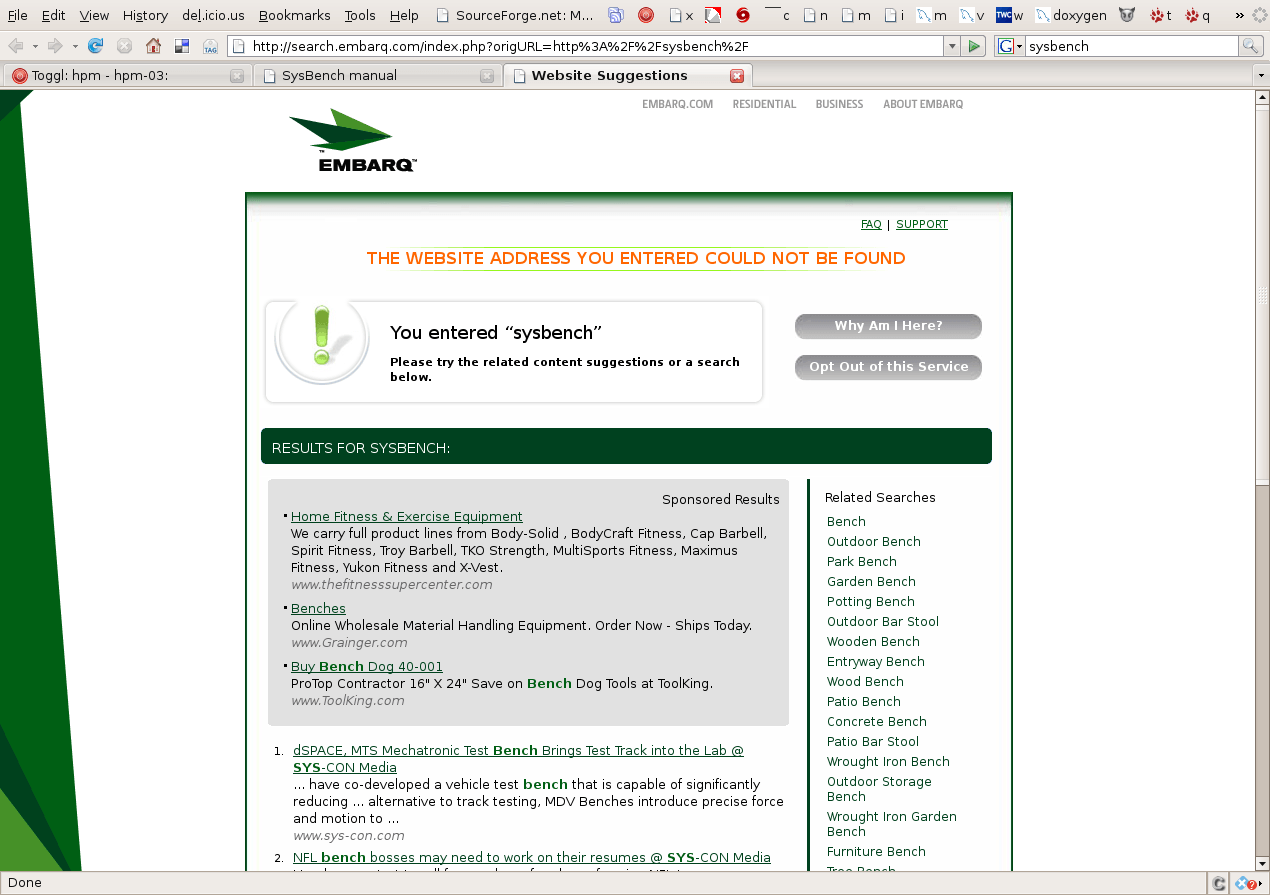Screen dimensions: 1270x895
Task: Open 'Home Fitness & Exercise Equipment' sponsored link
Action: pos(407,517)
